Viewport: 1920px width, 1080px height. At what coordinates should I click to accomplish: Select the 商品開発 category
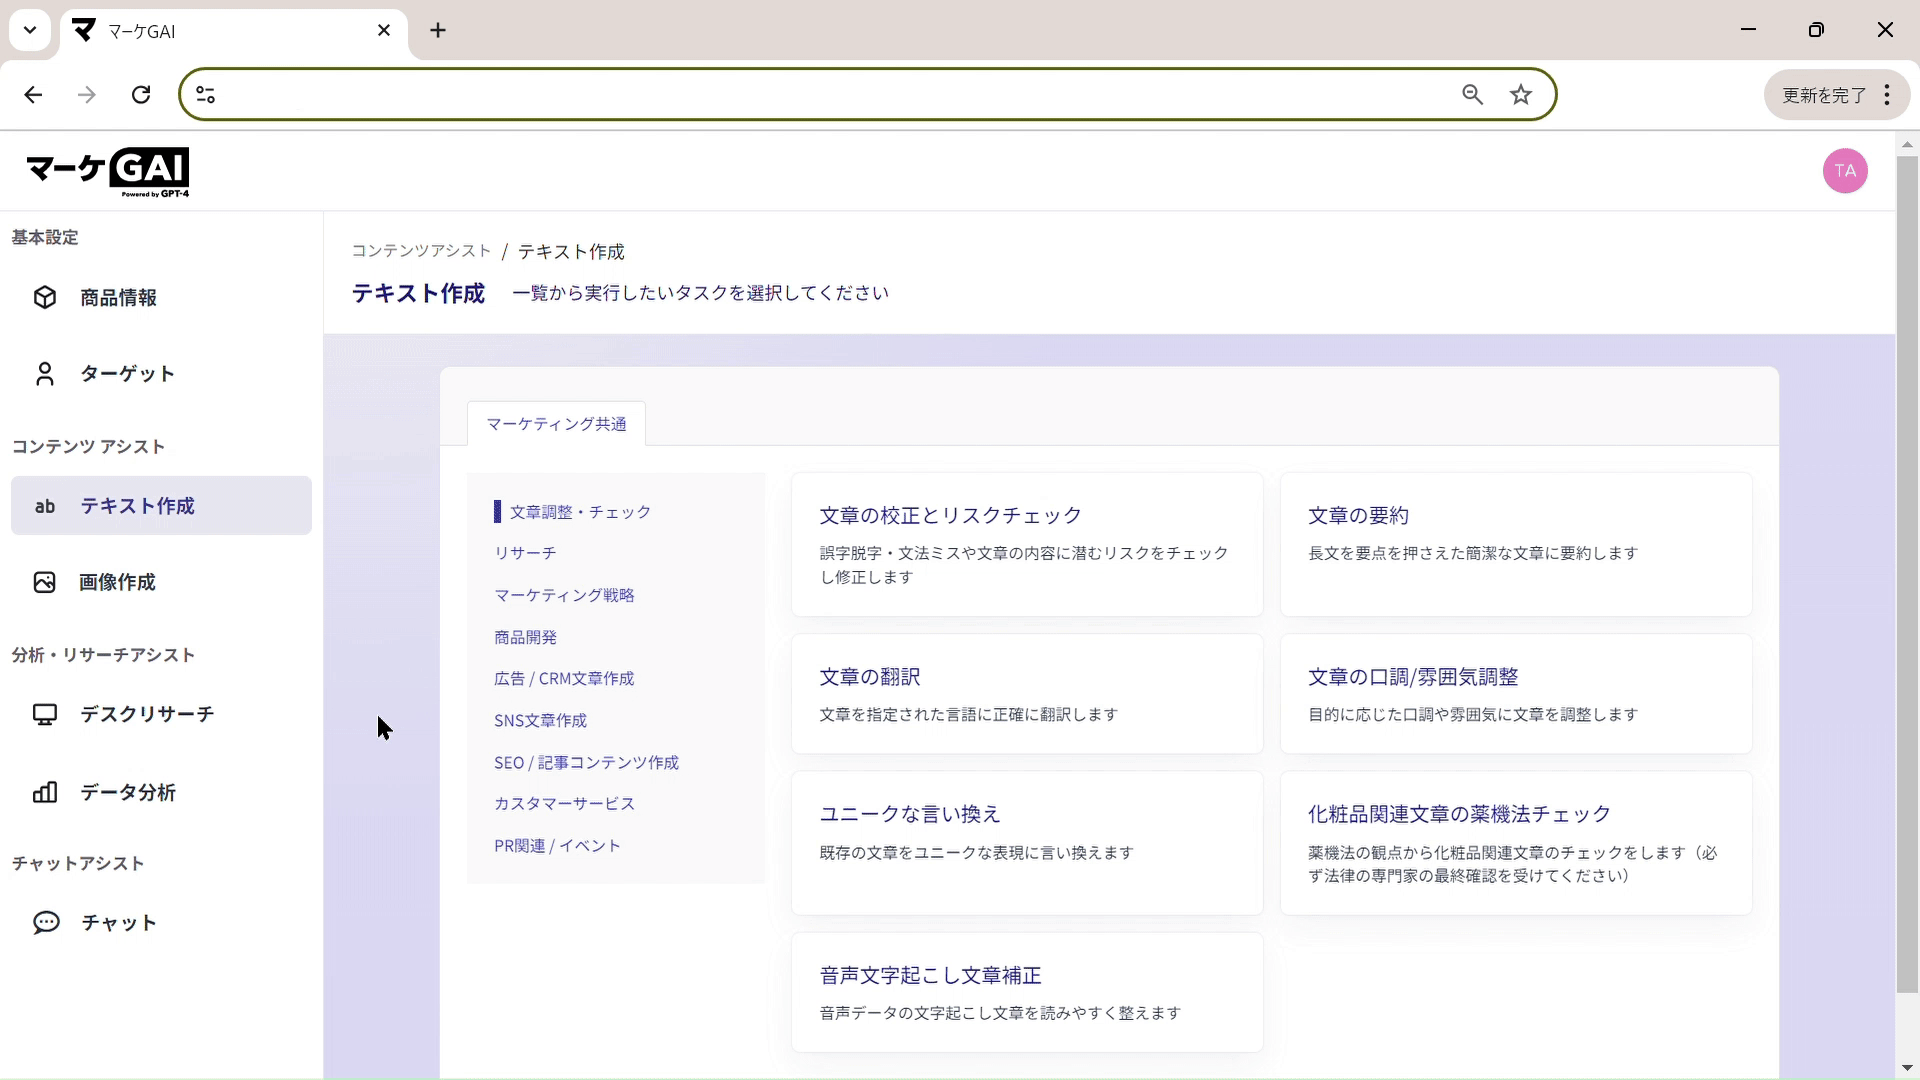click(x=525, y=637)
